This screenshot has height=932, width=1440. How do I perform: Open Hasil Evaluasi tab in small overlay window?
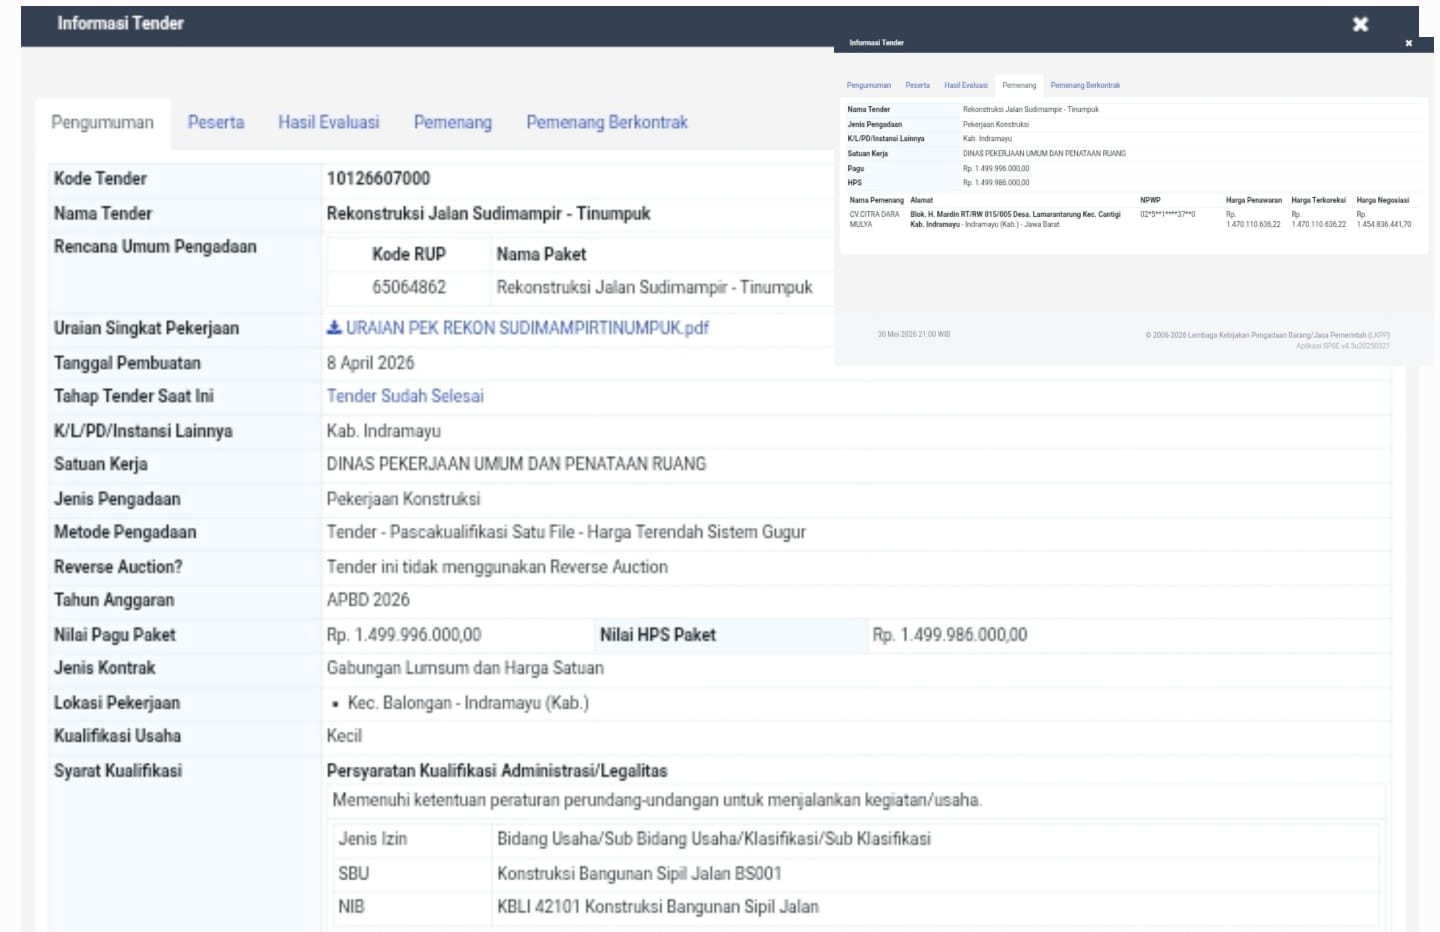tap(966, 85)
